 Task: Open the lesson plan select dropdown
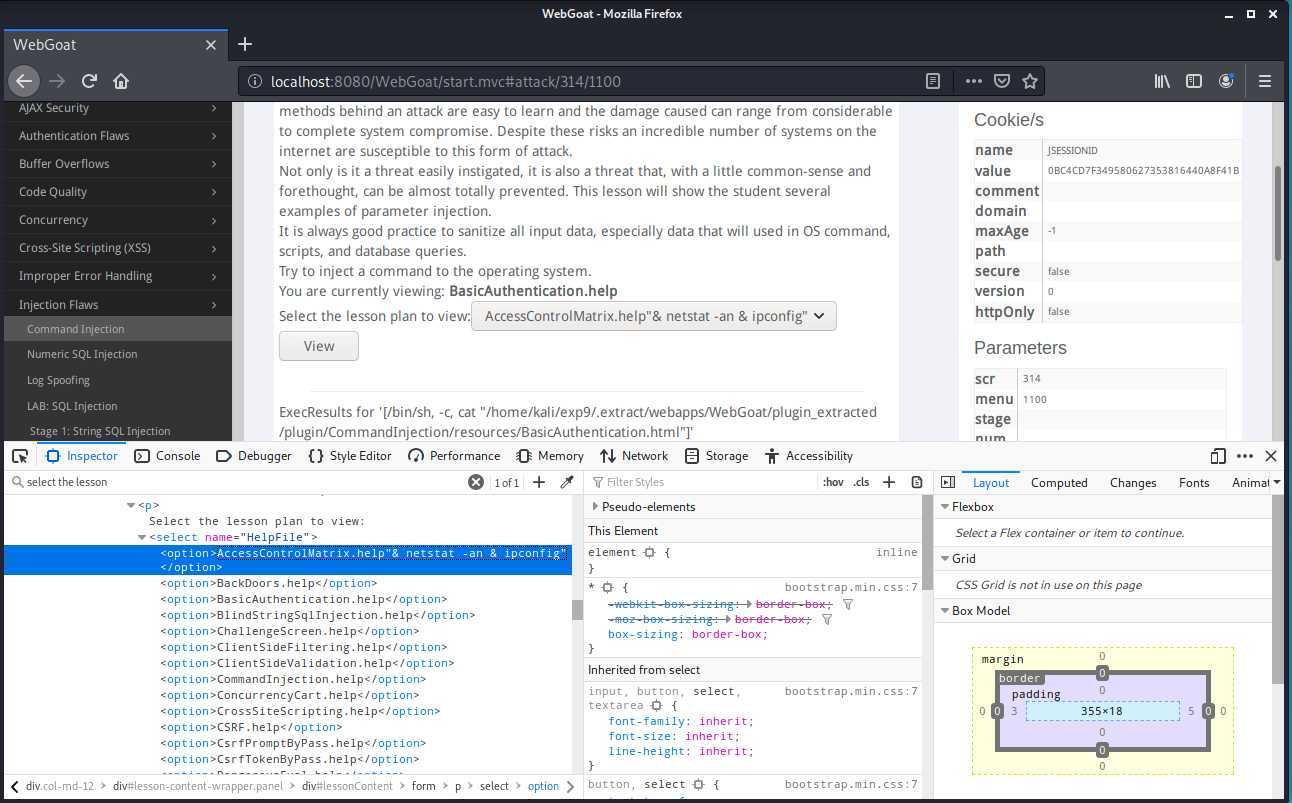(654, 316)
